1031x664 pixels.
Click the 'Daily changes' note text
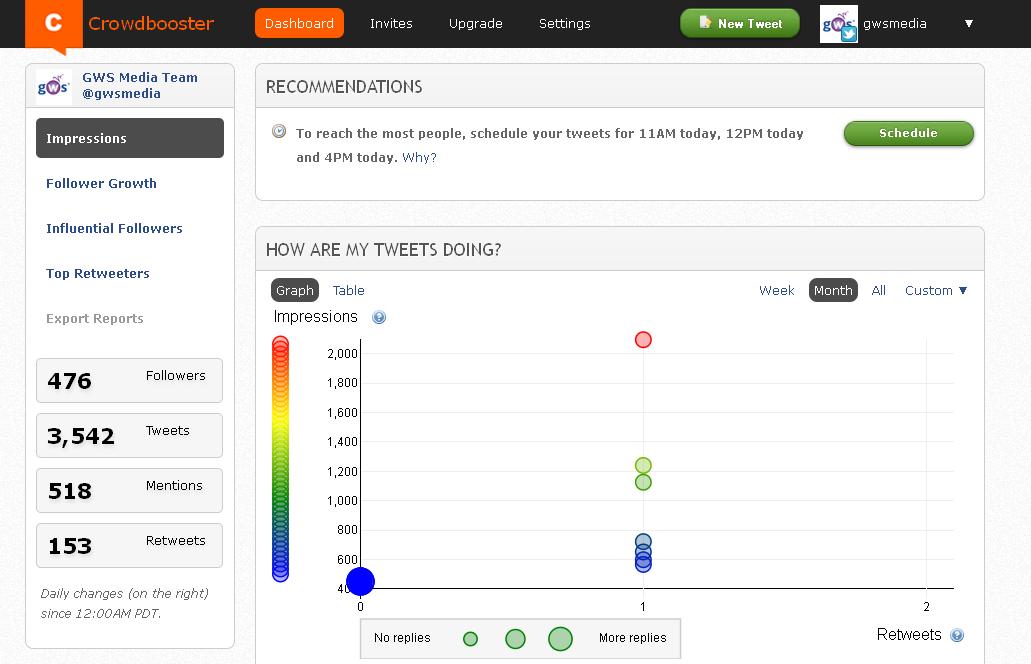pos(124,604)
